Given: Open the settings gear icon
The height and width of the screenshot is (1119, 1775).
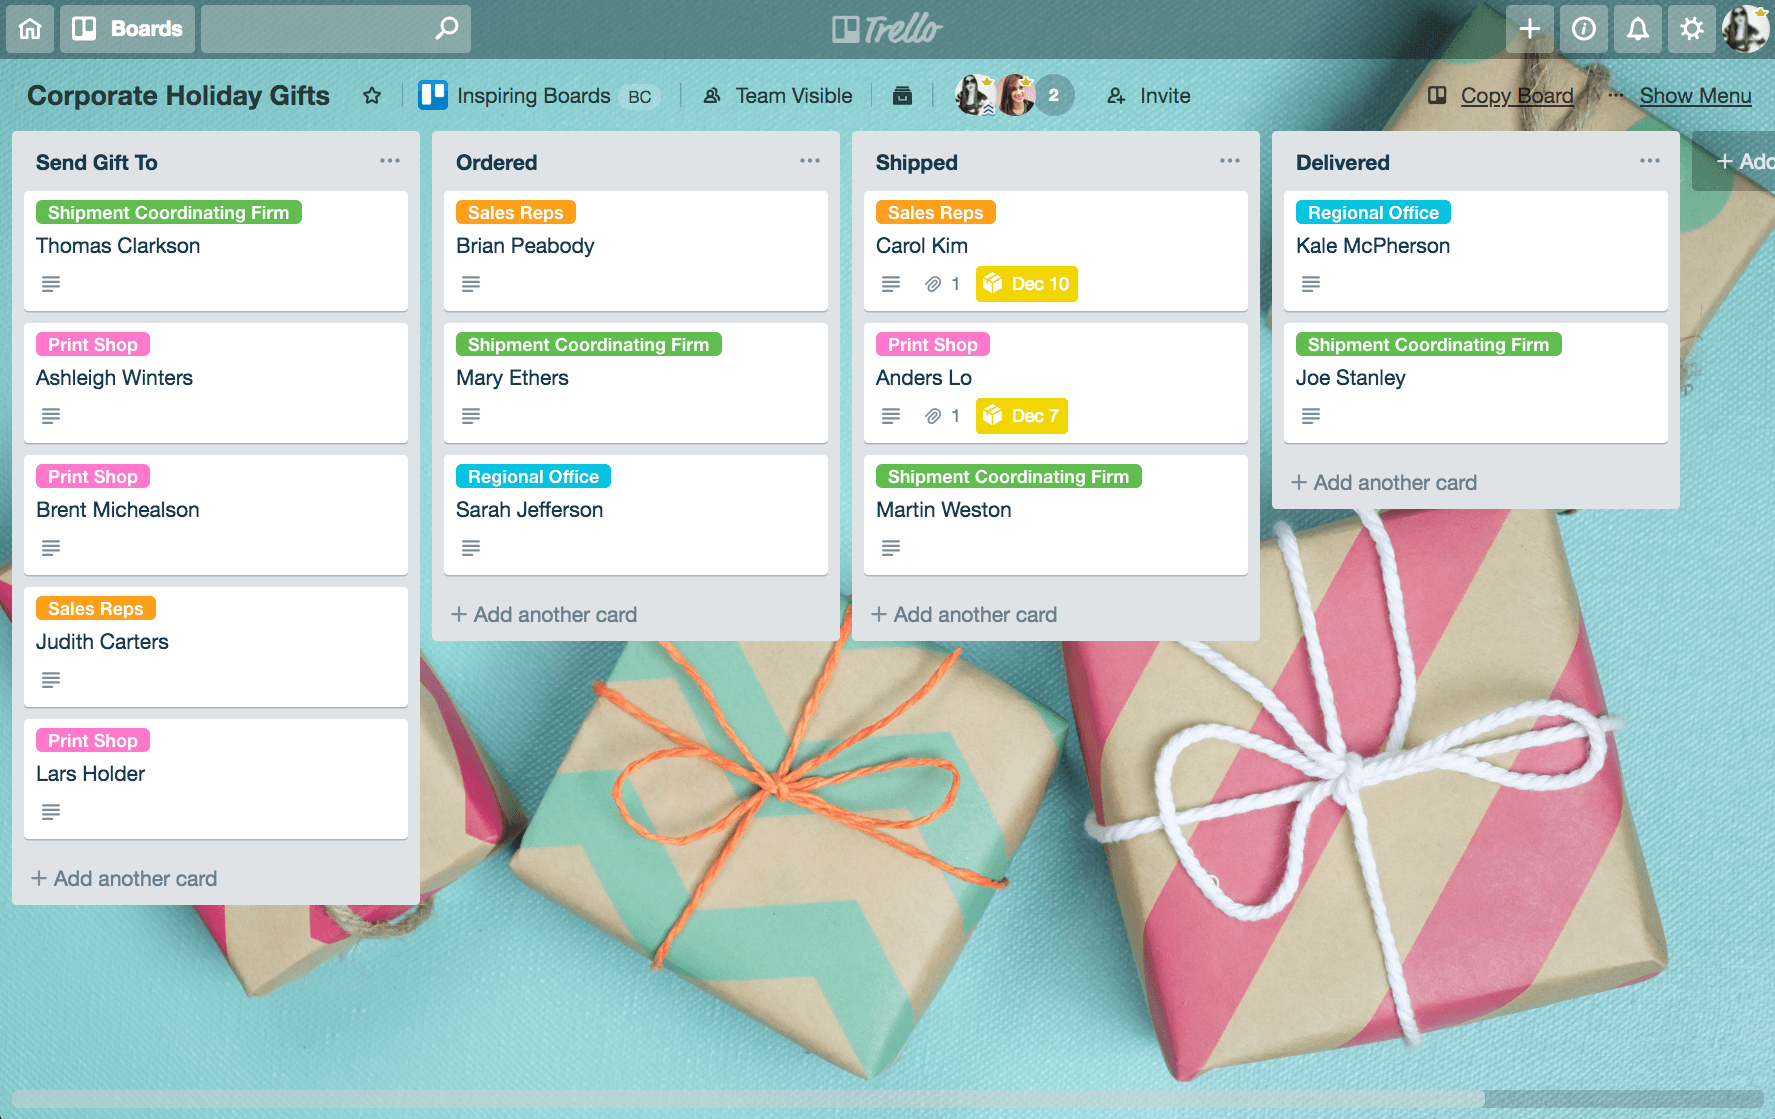Looking at the screenshot, I should click(x=1691, y=28).
